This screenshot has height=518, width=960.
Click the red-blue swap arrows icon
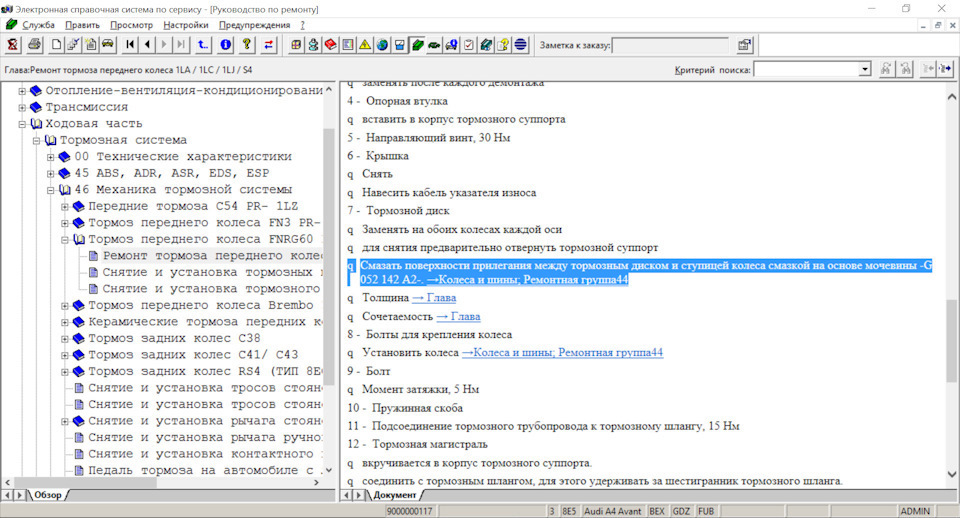[269, 45]
